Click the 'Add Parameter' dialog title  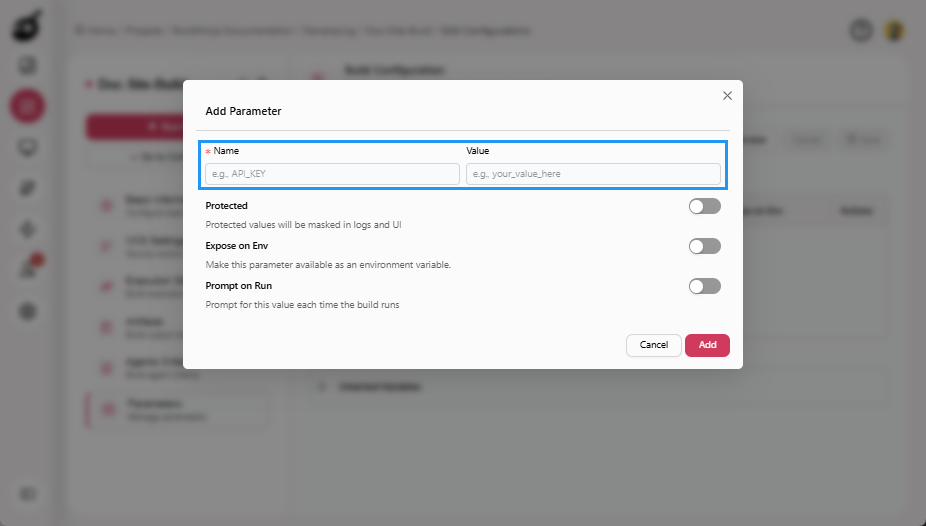(243, 111)
